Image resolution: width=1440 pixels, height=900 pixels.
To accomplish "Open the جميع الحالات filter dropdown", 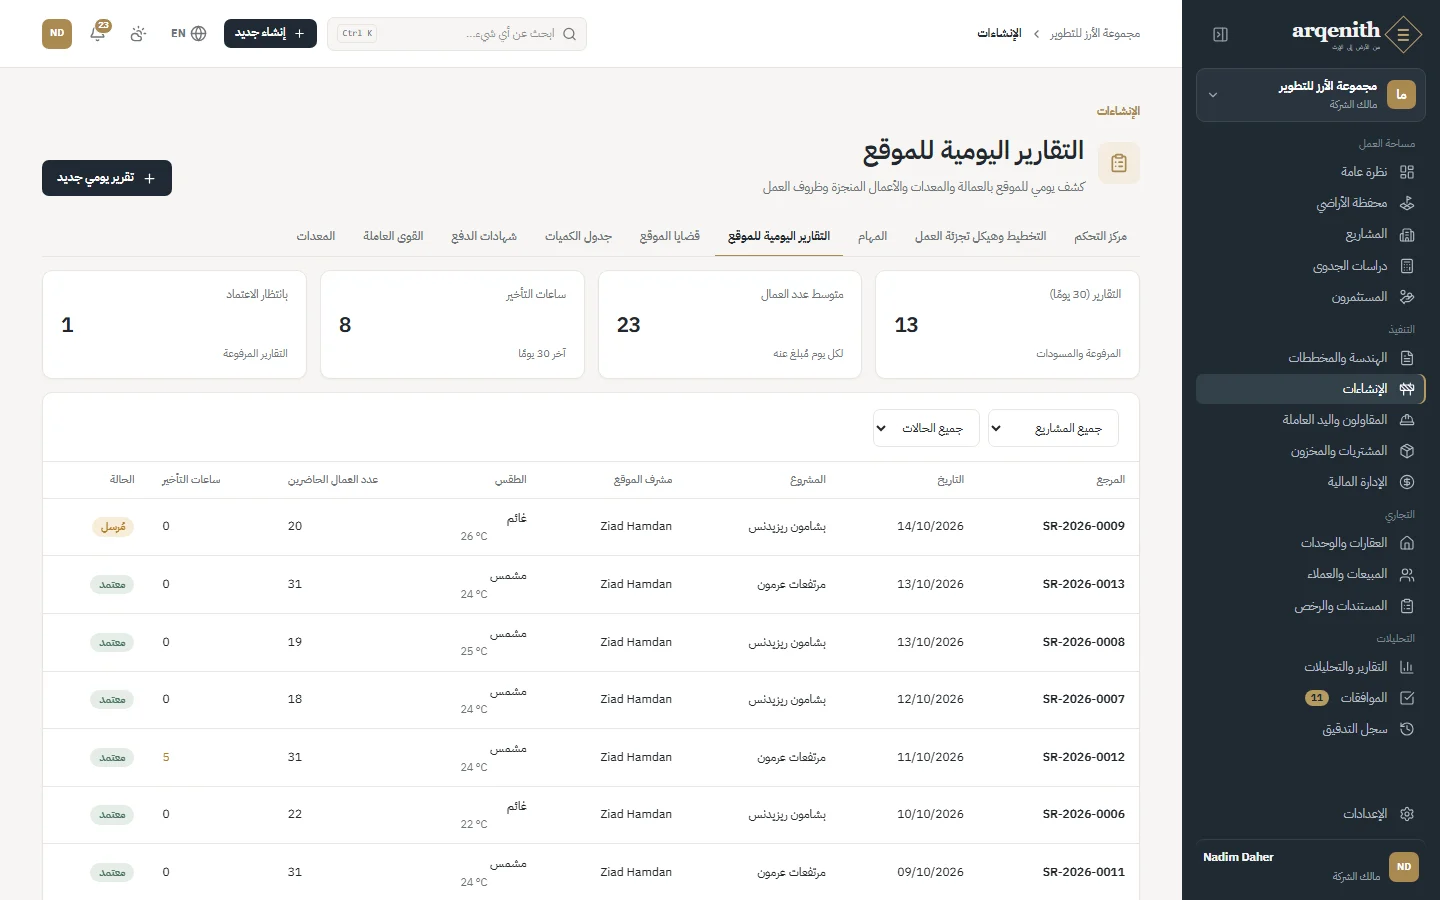I will [x=925, y=428].
